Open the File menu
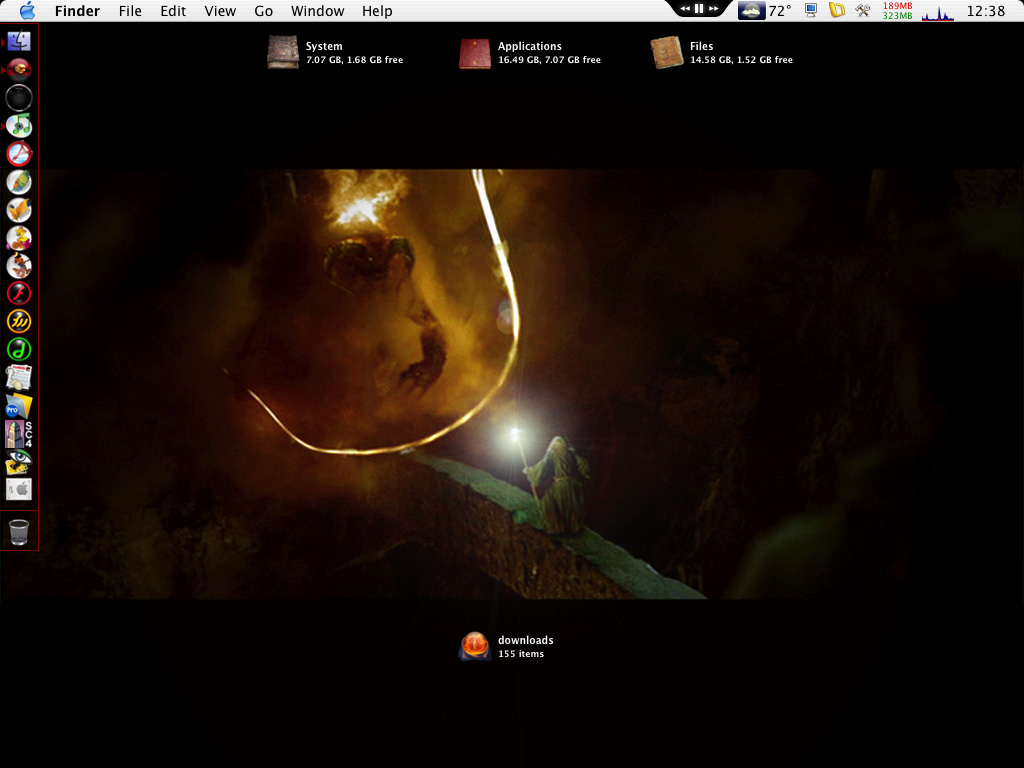This screenshot has height=768, width=1024. (130, 11)
